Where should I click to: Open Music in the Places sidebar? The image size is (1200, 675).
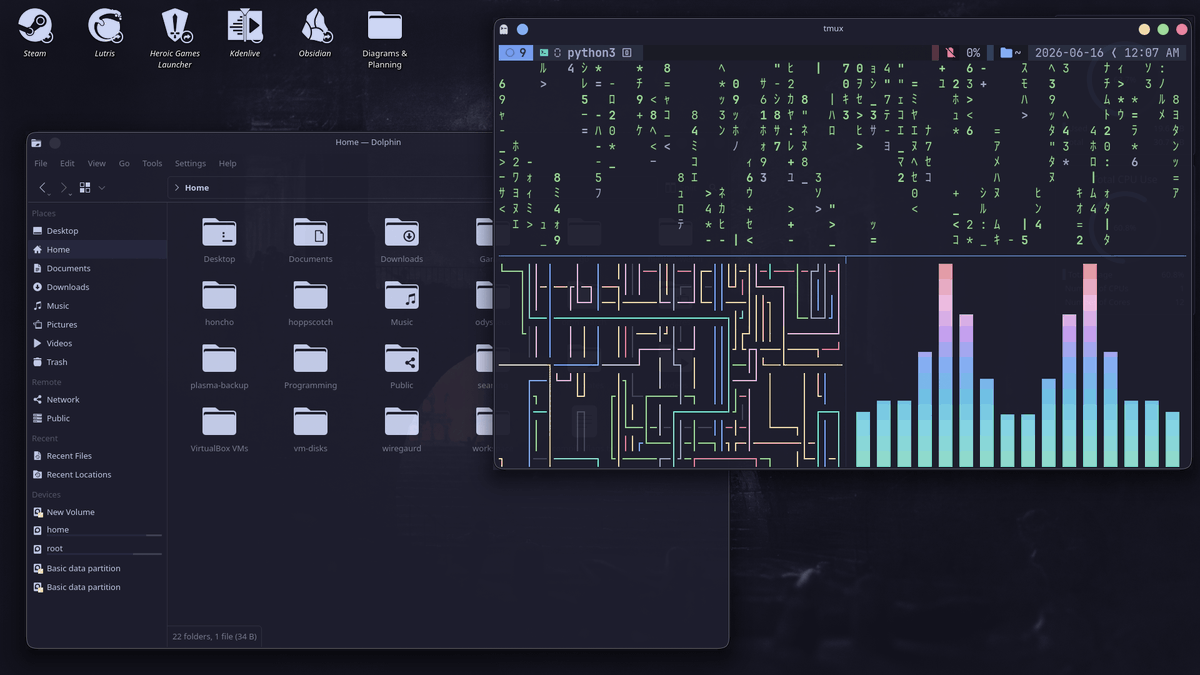click(97, 306)
